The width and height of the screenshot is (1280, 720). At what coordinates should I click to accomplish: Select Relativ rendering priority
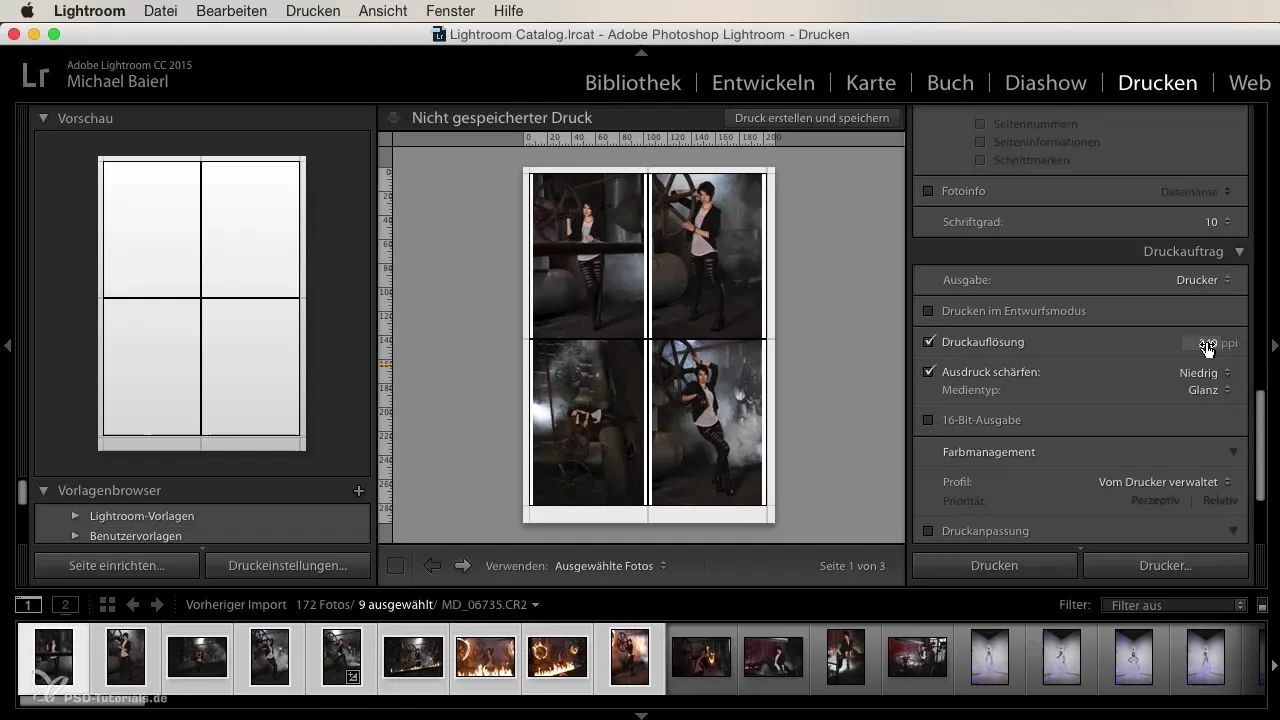click(x=1220, y=500)
